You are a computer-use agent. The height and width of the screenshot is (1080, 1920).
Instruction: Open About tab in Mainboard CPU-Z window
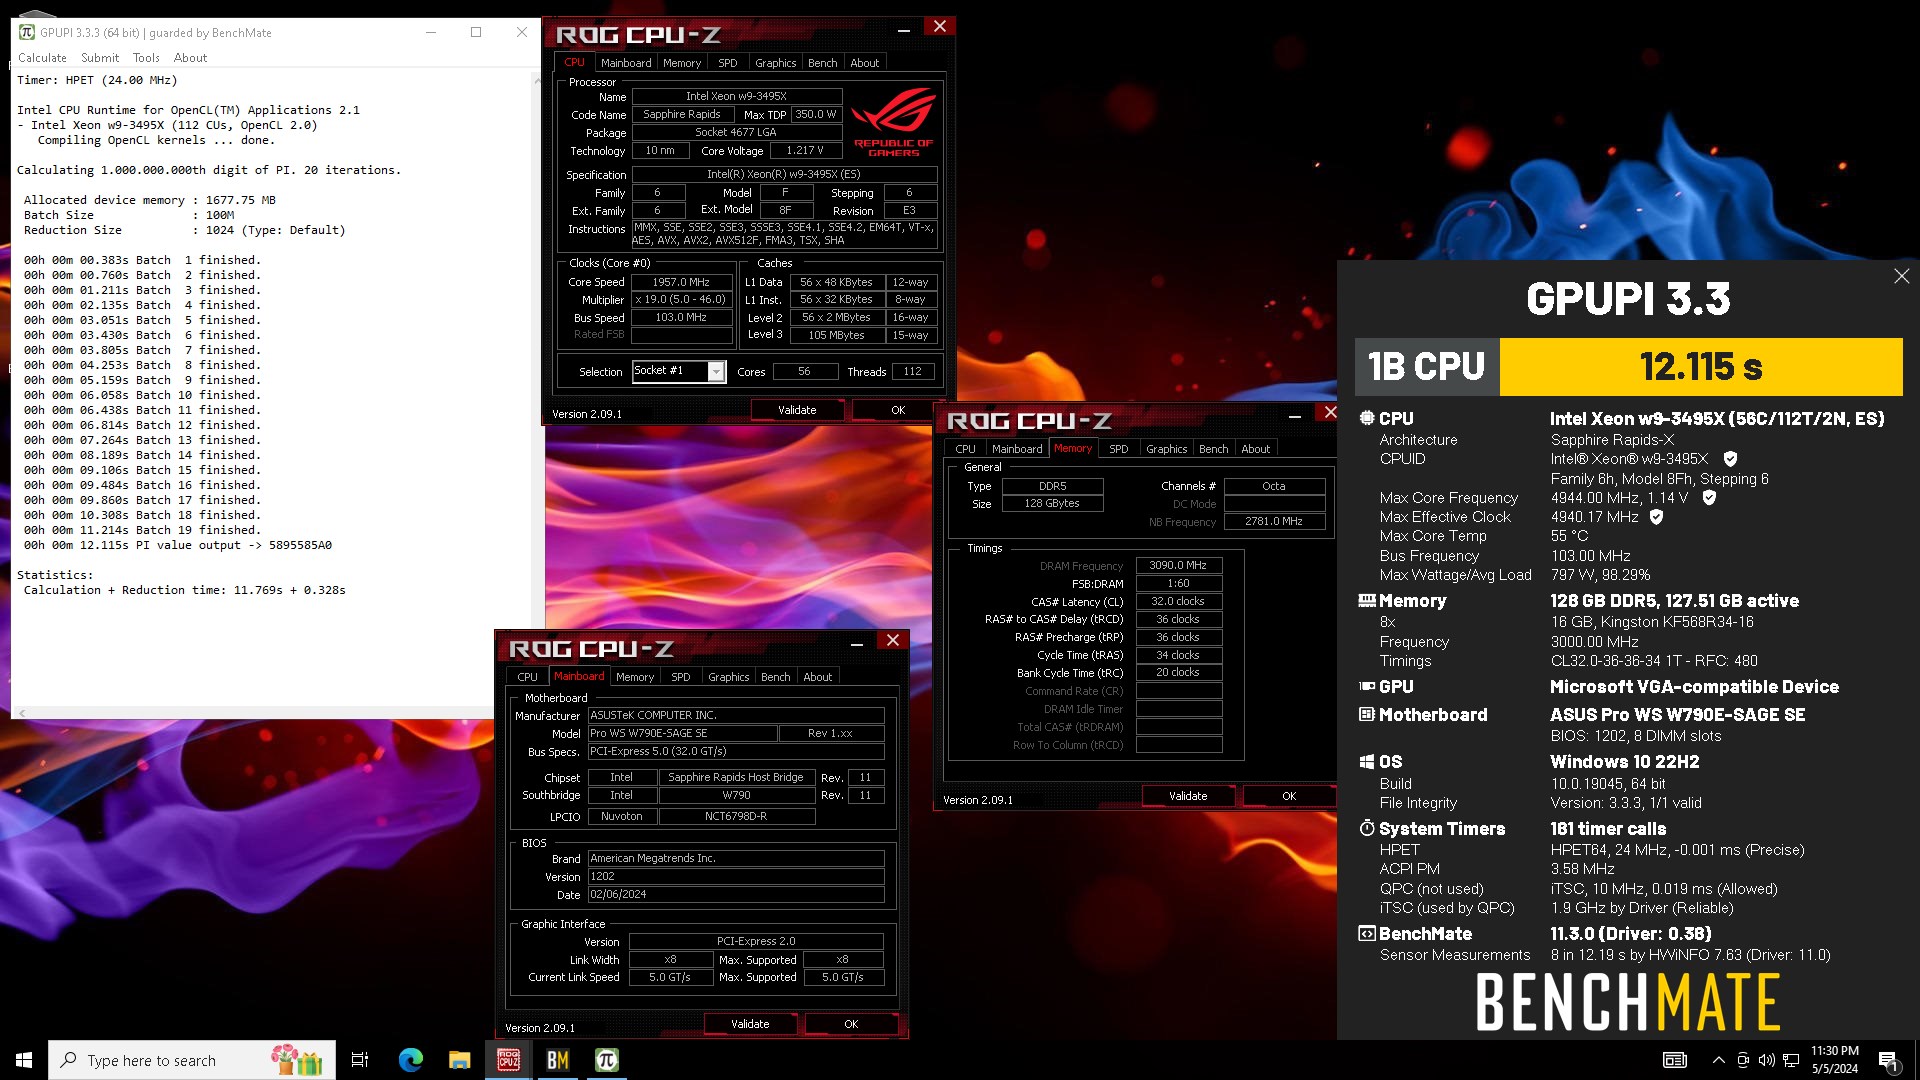point(818,677)
